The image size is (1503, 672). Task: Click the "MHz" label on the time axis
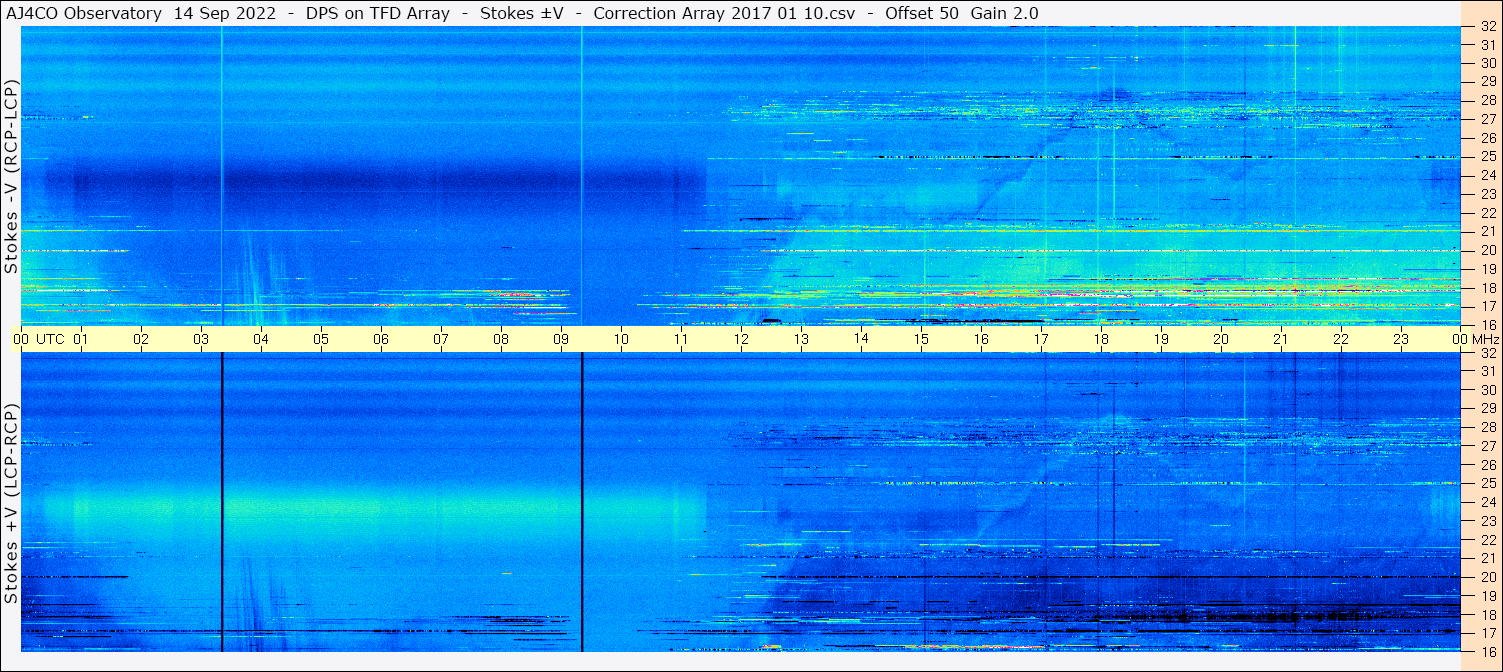click(1485, 339)
